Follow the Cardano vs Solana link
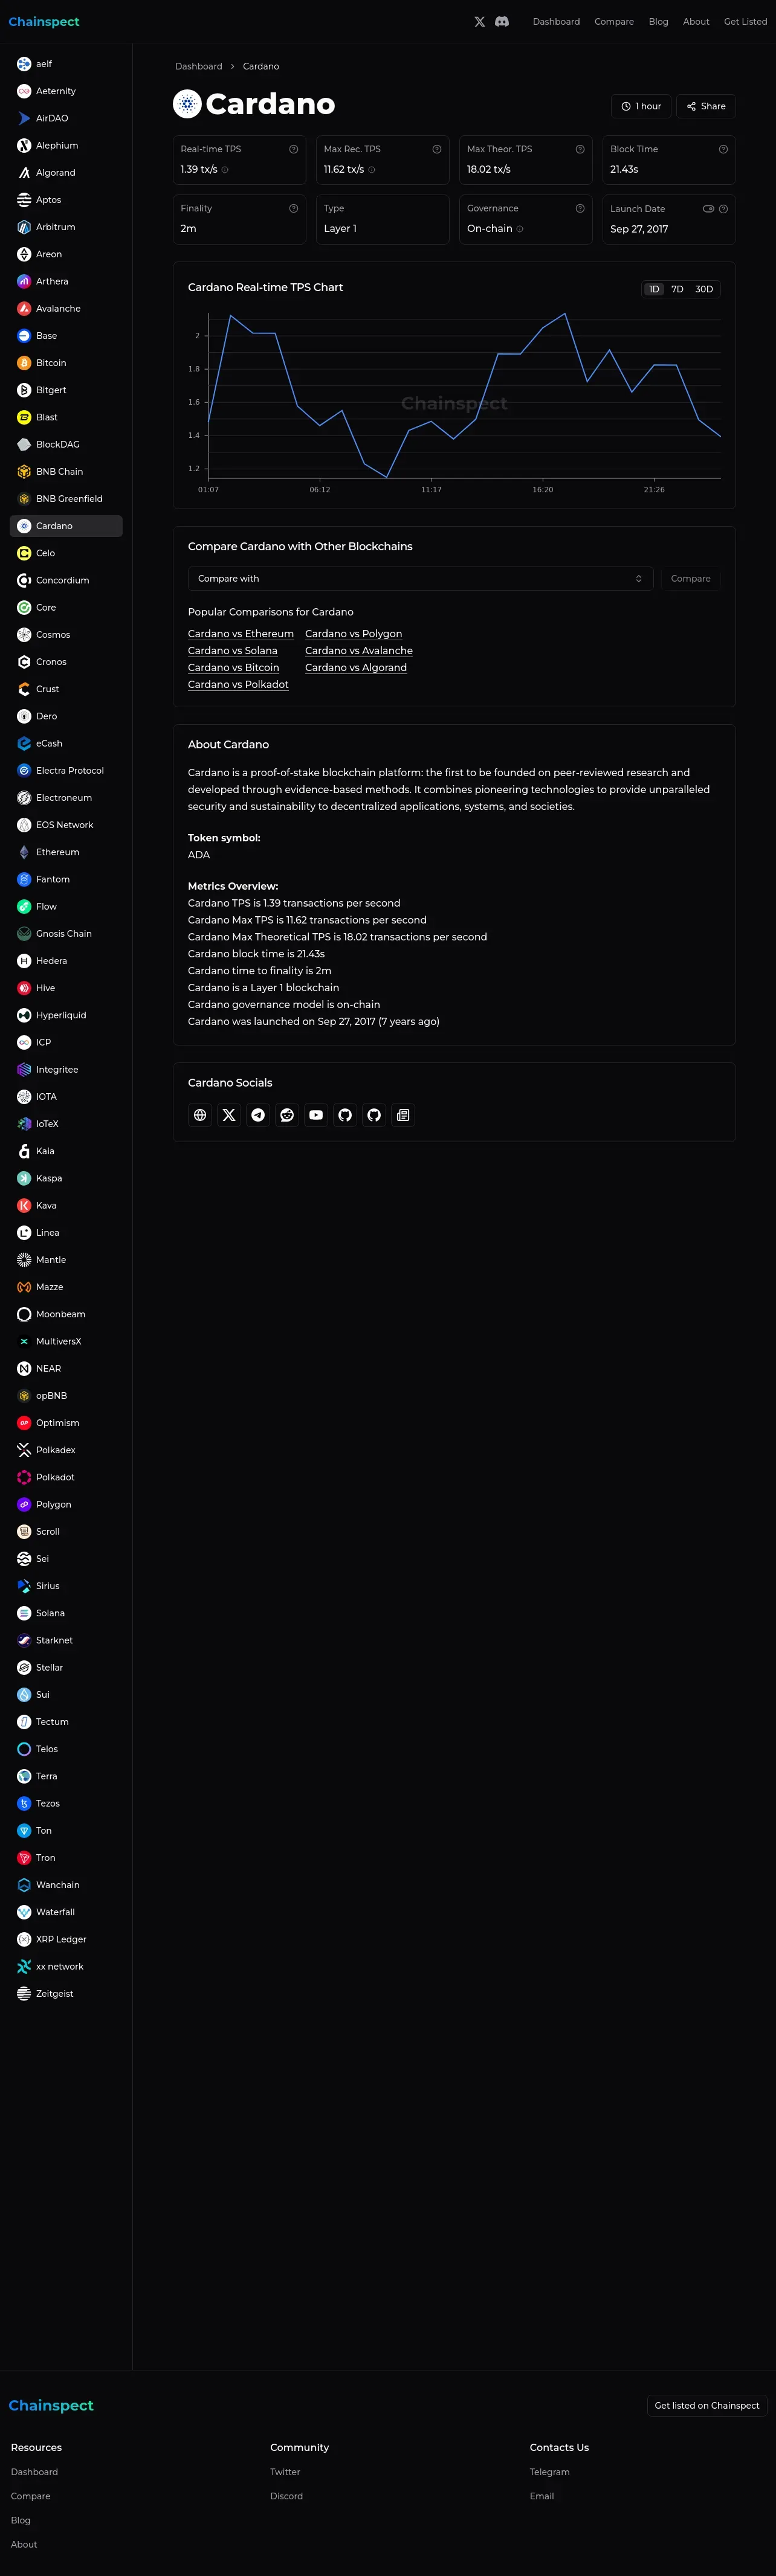This screenshot has width=776, height=2576. (233, 651)
